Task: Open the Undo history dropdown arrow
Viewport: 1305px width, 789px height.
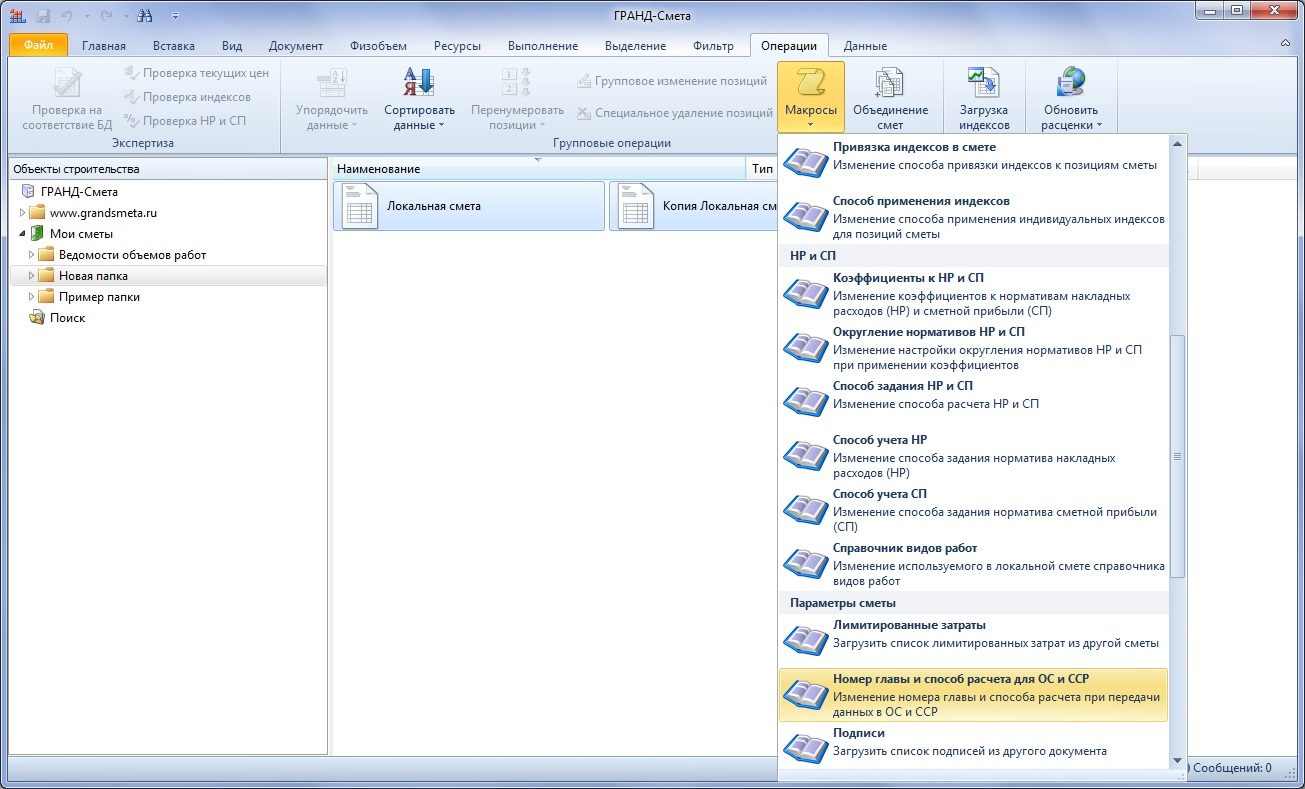Action: (x=86, y=16)
